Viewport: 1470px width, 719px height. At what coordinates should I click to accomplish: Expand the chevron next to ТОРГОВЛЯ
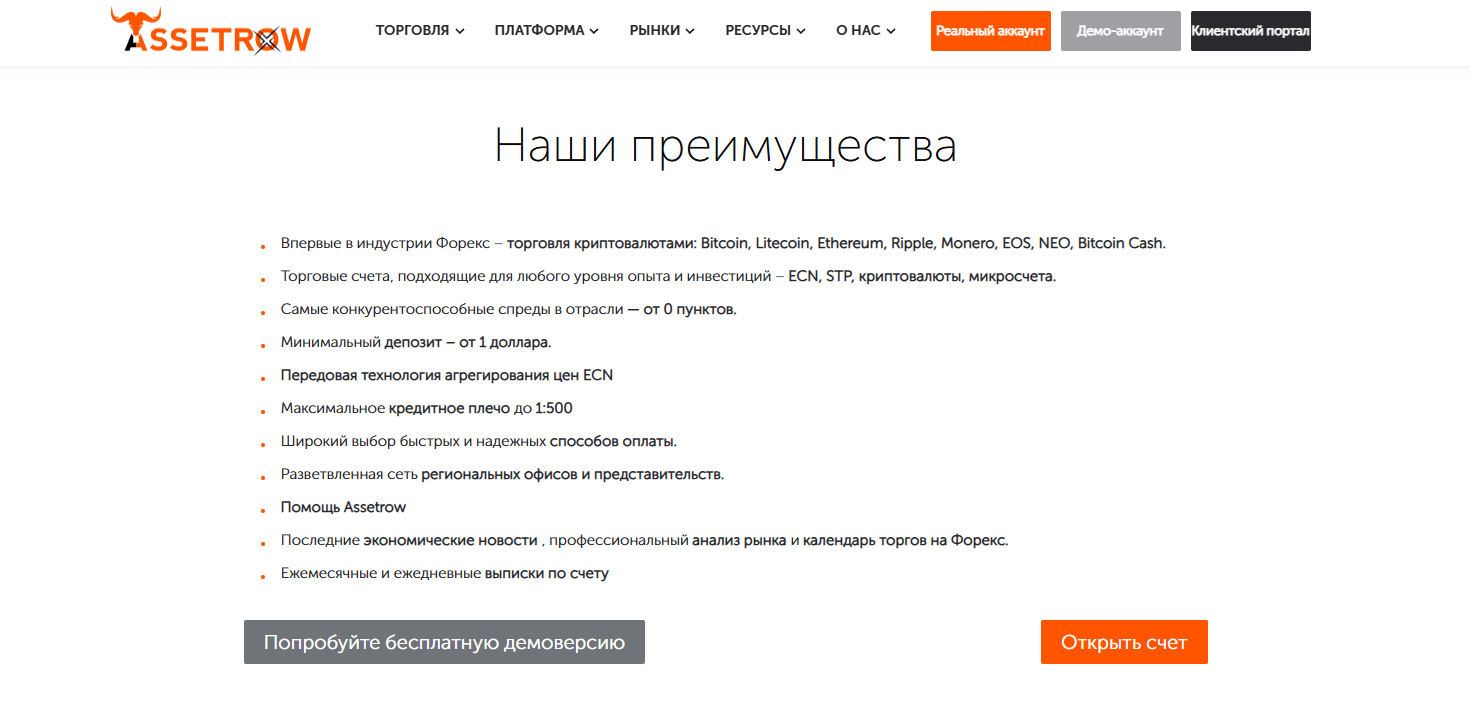pos(460,31)
